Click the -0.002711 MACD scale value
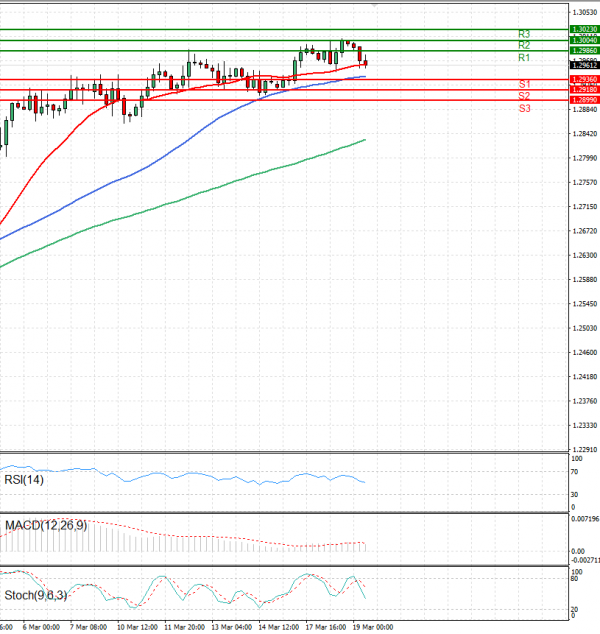600x634 pixels. coord(585,560)
